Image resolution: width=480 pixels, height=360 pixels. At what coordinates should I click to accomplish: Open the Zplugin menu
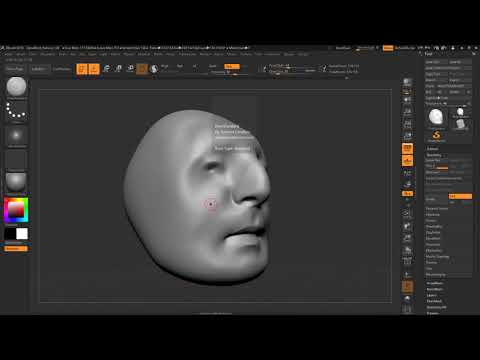point(289,54)
